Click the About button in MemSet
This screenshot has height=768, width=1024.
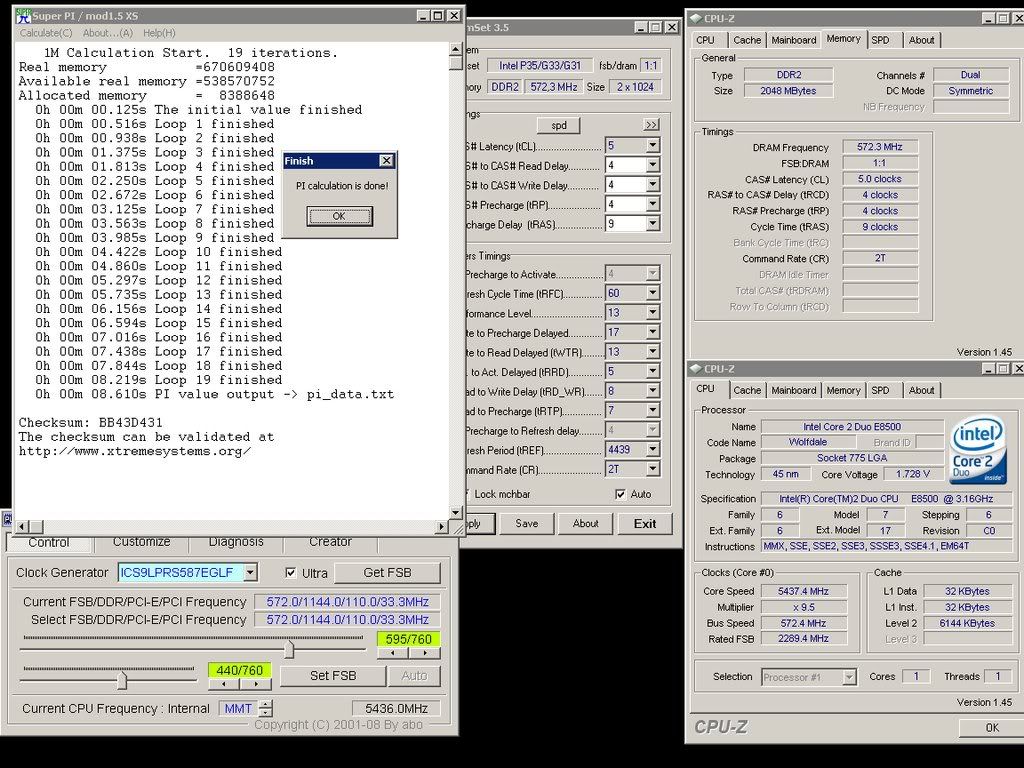click(585, 523)
